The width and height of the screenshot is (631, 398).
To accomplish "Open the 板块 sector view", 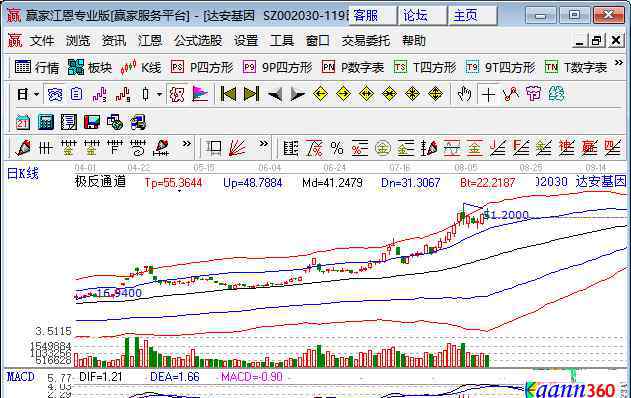I will [89, 67].
